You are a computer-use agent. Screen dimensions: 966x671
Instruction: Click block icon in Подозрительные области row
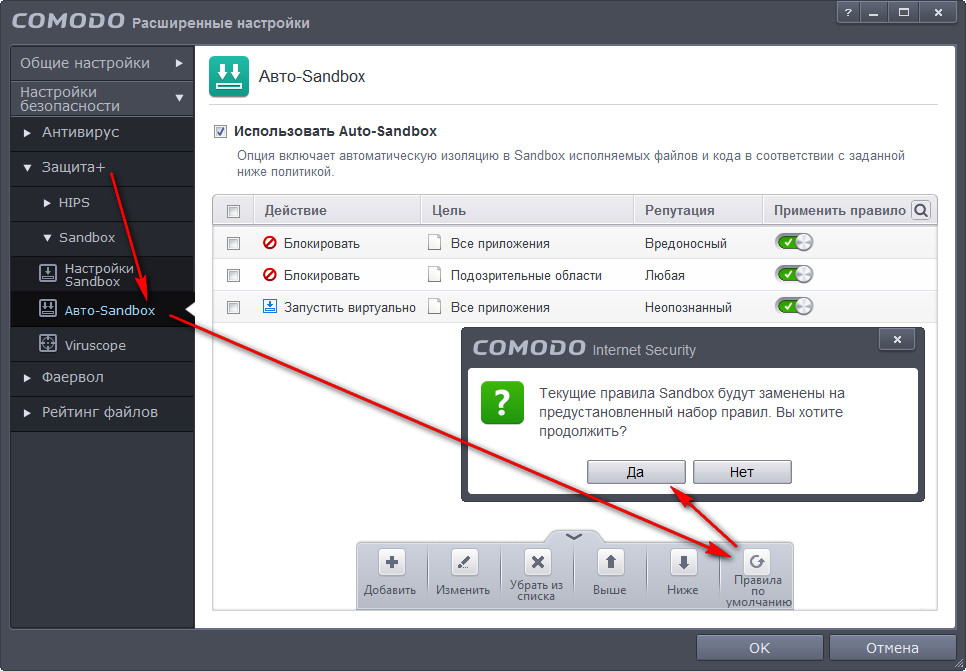pos(270,275)
